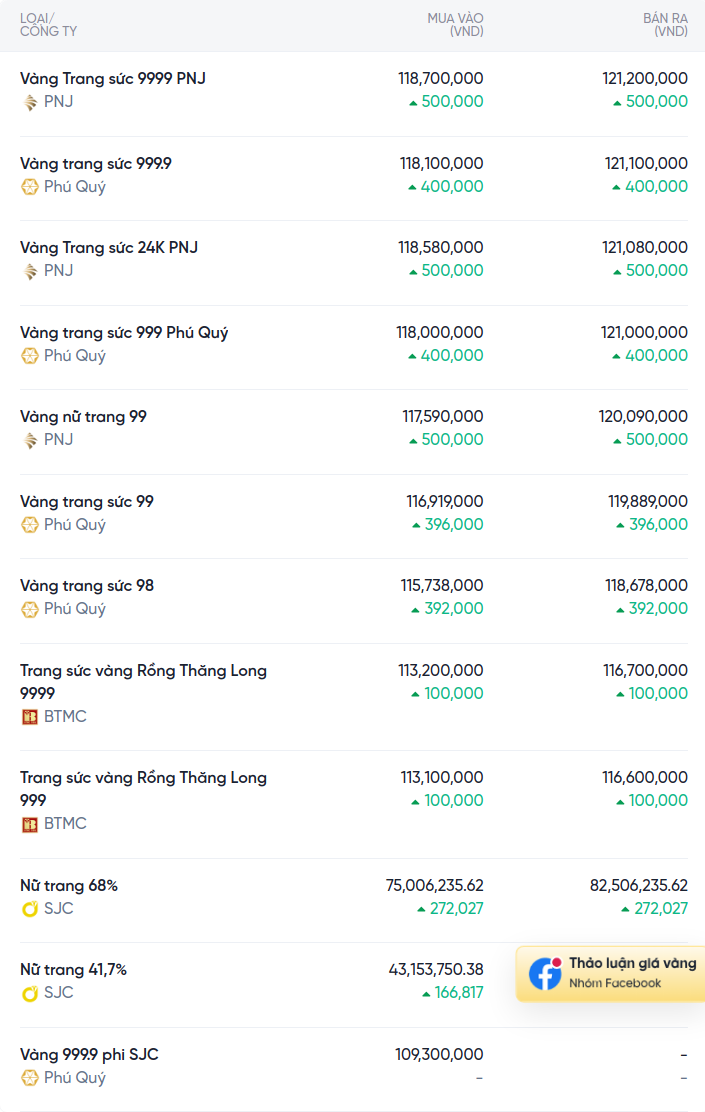Click the MUA VÀO (VND) column header
705x1112 pixels.
(x=455, y=25)
